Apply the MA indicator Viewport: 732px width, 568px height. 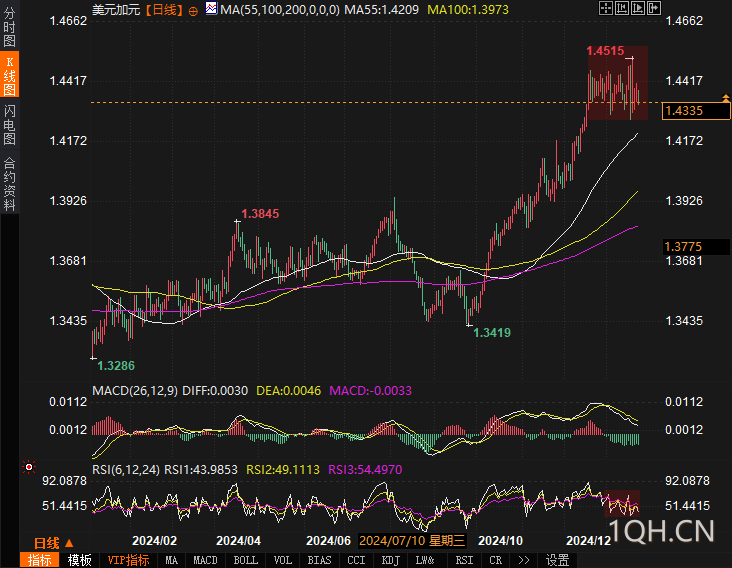(171, 560)
